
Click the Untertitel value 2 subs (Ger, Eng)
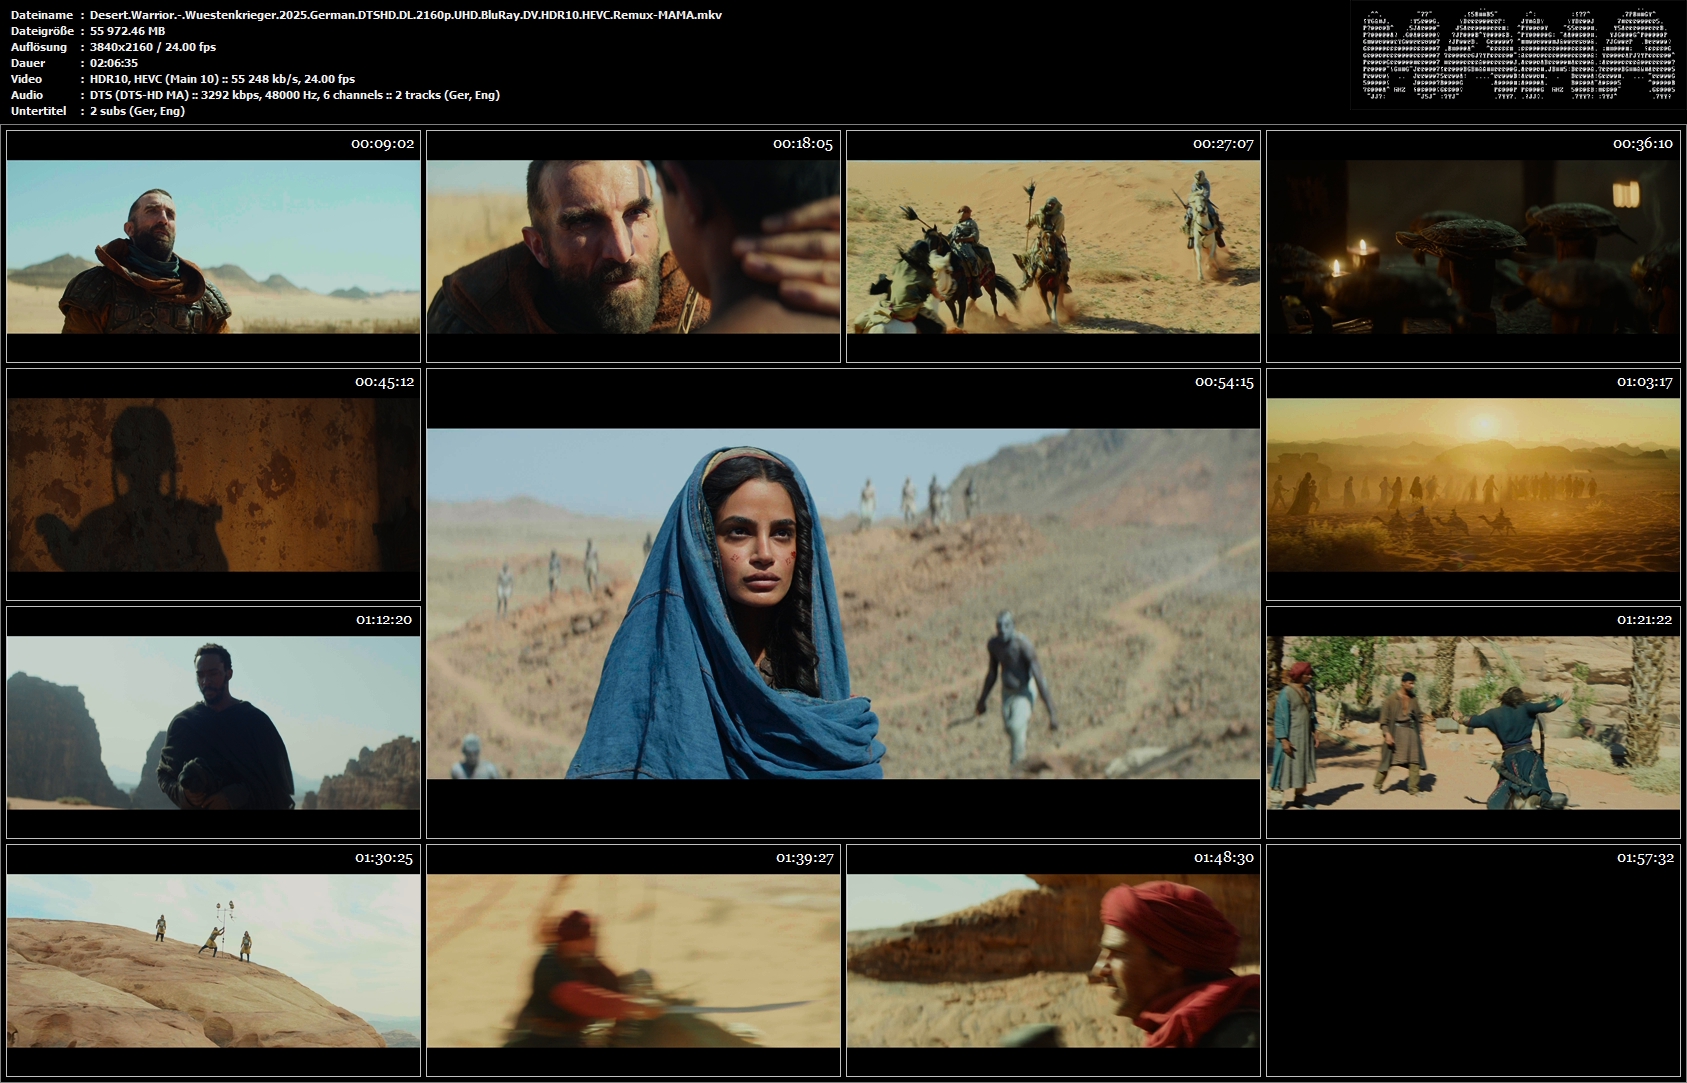click(x=137, y=111)
